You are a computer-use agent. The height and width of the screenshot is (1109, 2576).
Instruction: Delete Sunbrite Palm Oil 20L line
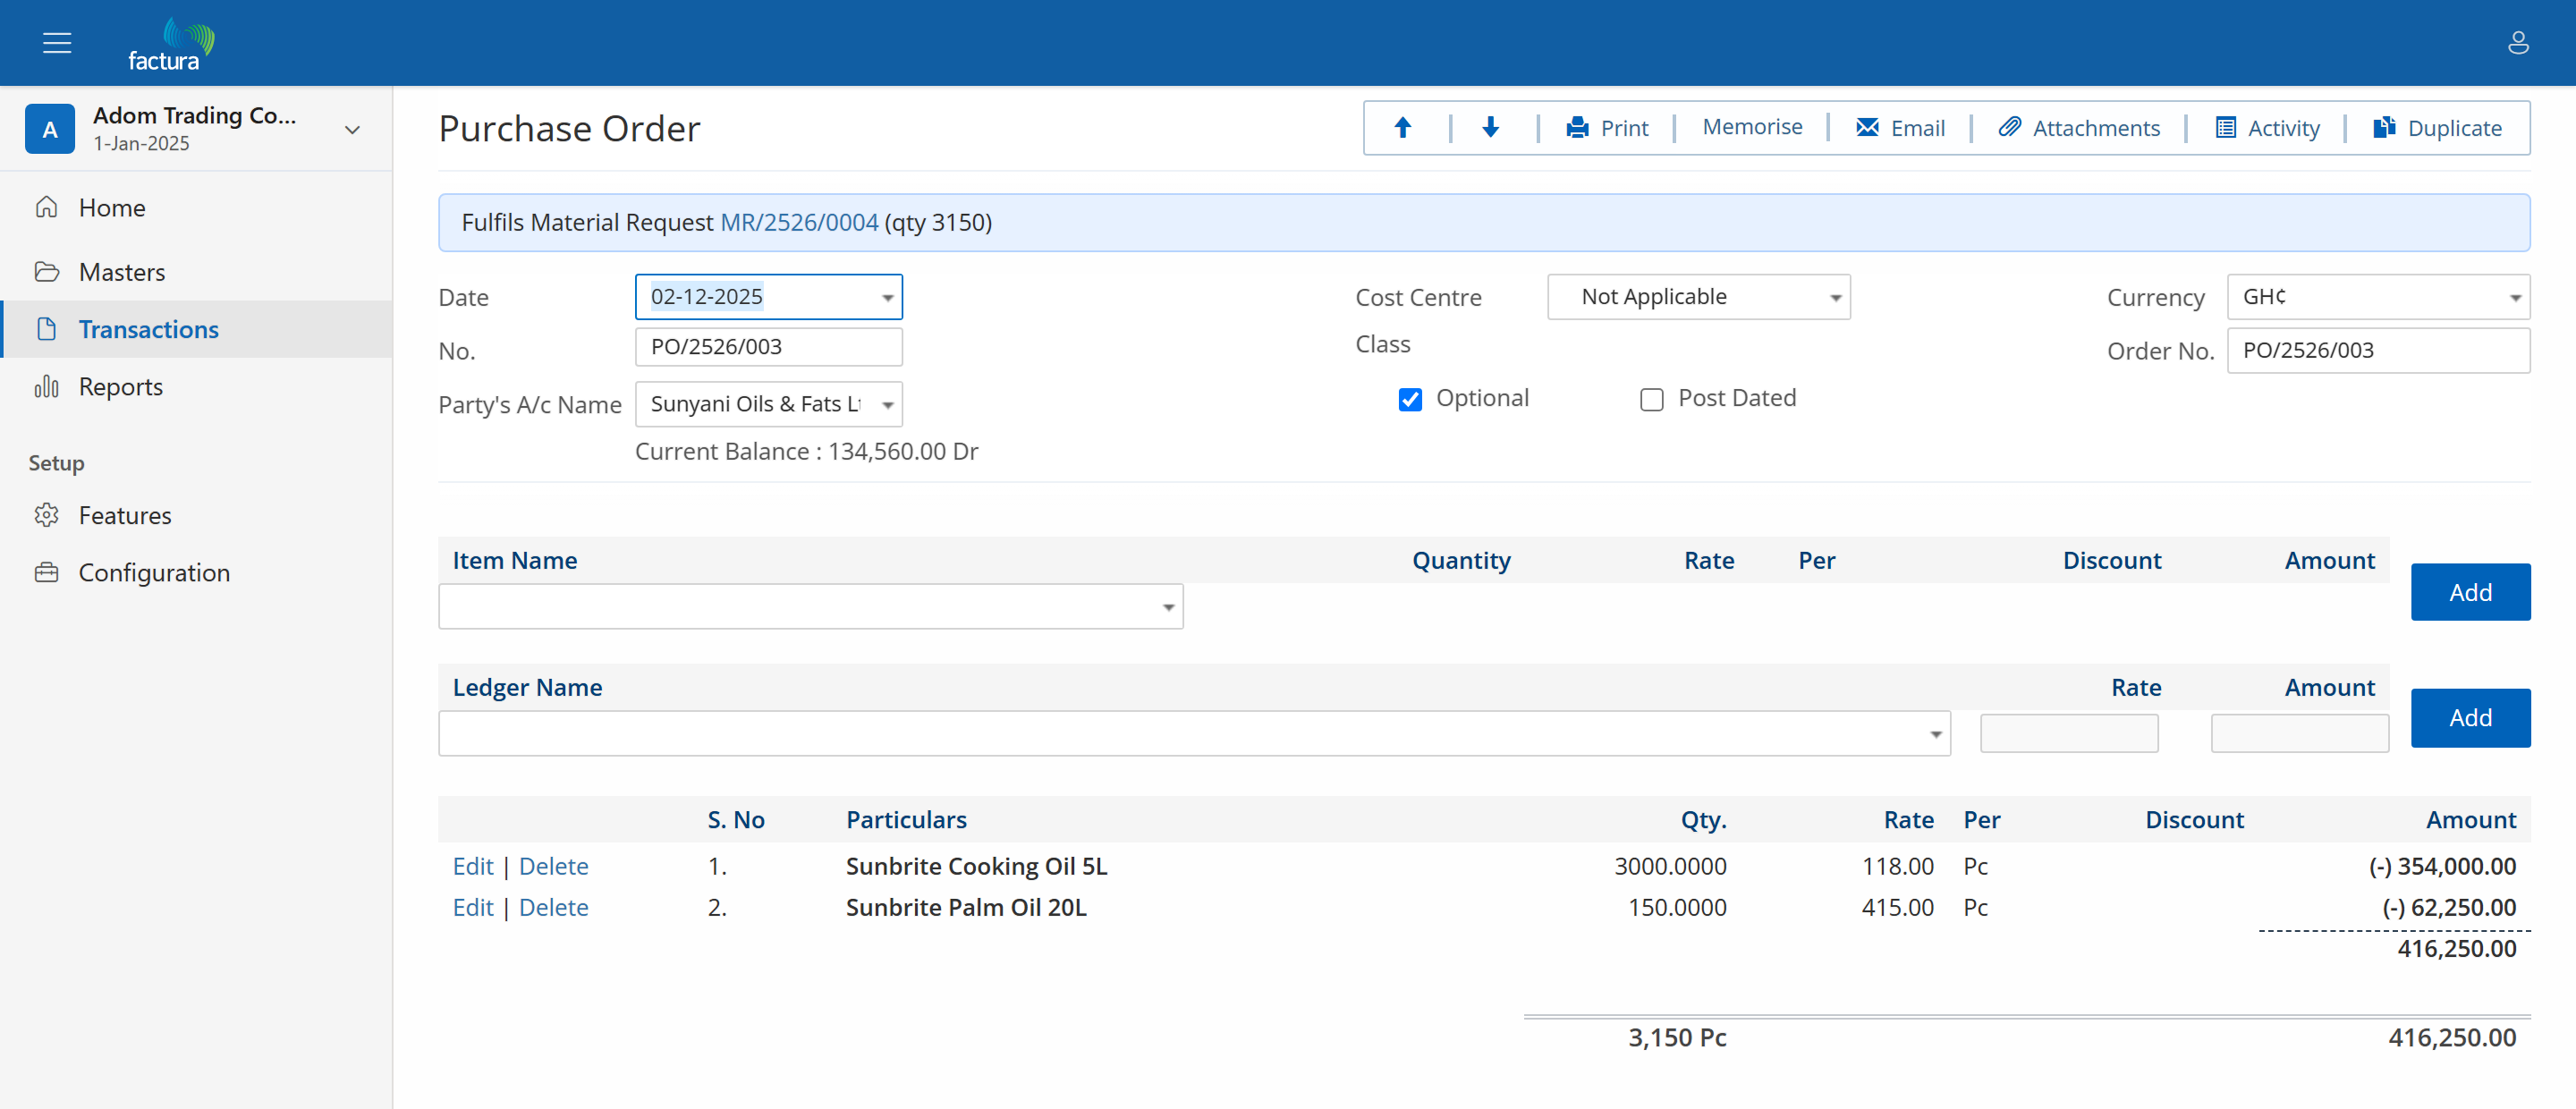(553, 907)
